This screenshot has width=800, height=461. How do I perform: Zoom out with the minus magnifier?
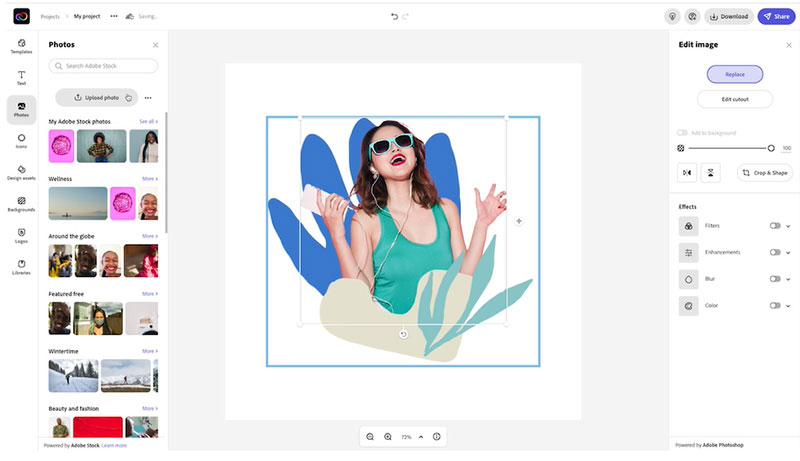click(x=370, y=437)
